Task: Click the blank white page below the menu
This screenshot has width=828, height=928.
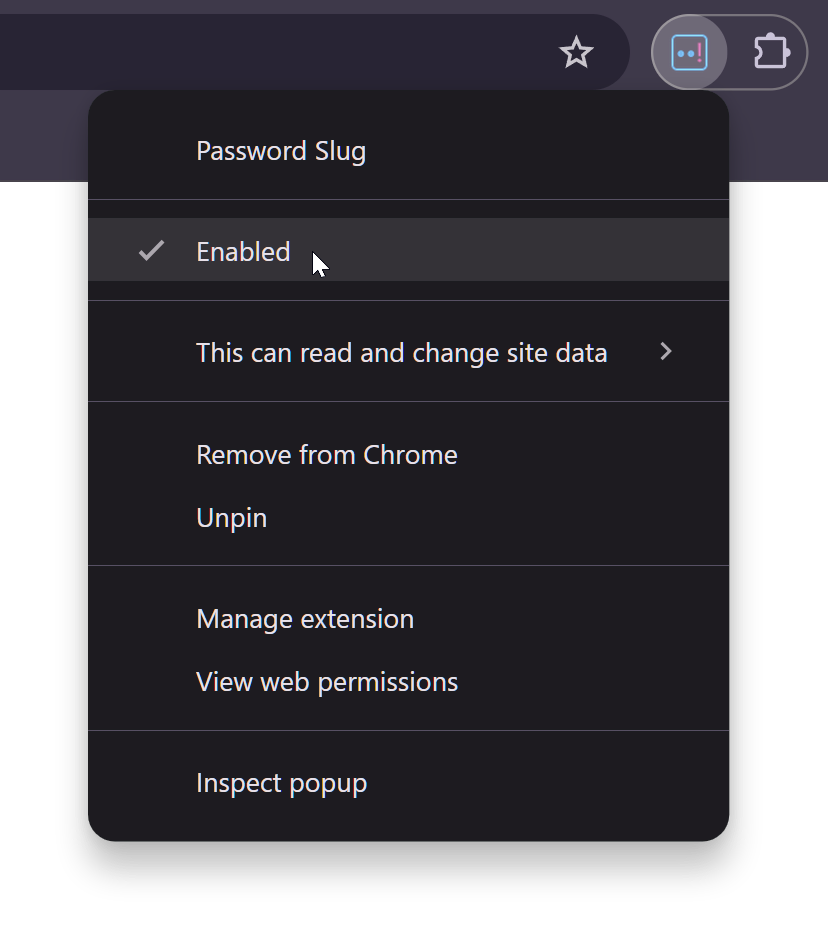Action: (400, 890)
